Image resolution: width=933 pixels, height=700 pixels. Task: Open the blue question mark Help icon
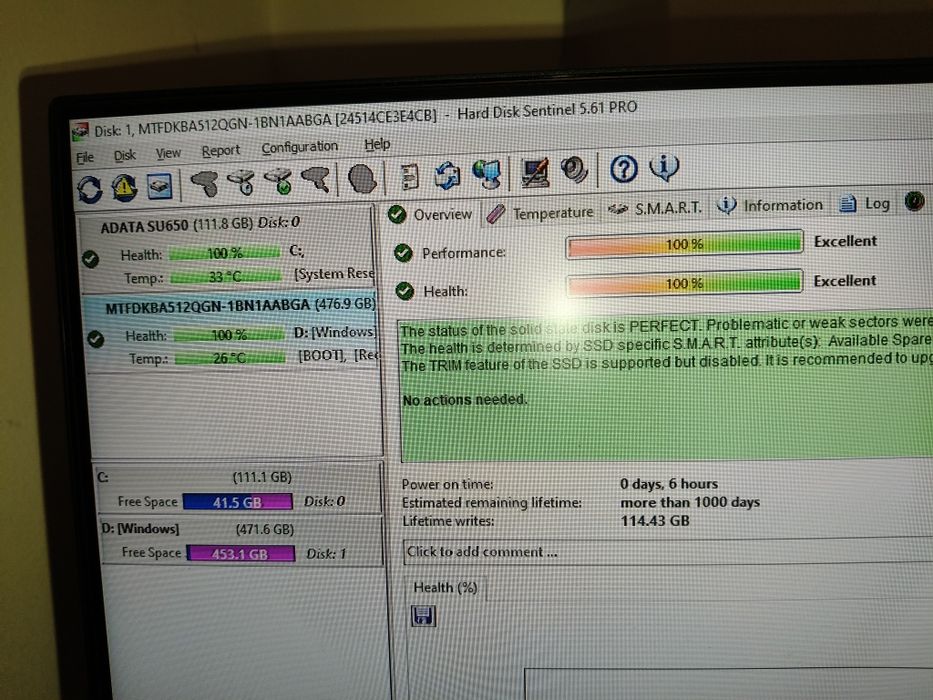[x=624, y=169]
